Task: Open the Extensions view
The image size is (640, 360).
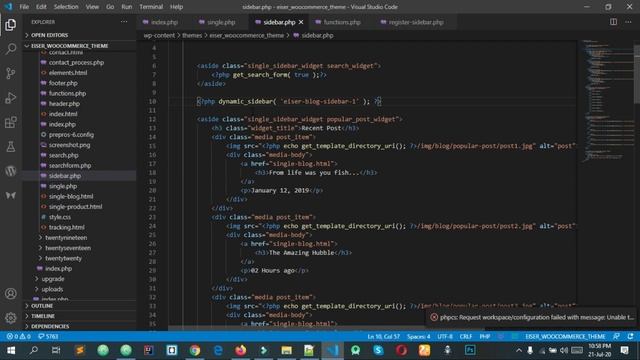Action: click(11, 122)
